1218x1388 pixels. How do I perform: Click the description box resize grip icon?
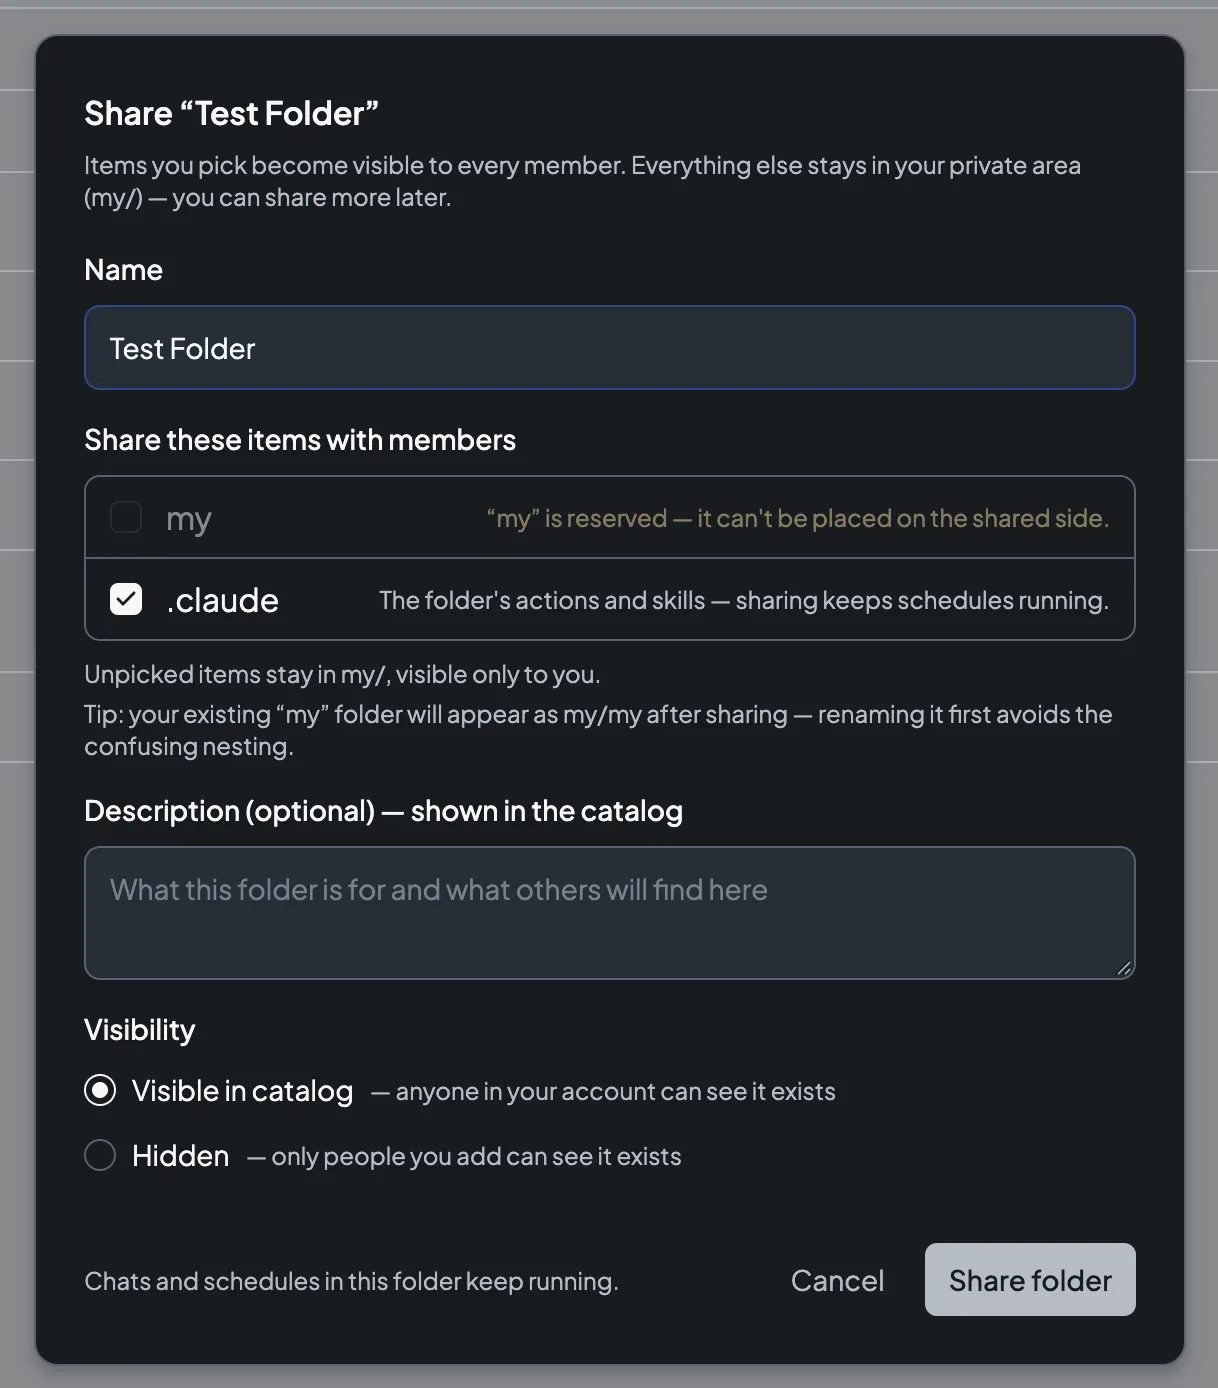(x=1123, y=967)
